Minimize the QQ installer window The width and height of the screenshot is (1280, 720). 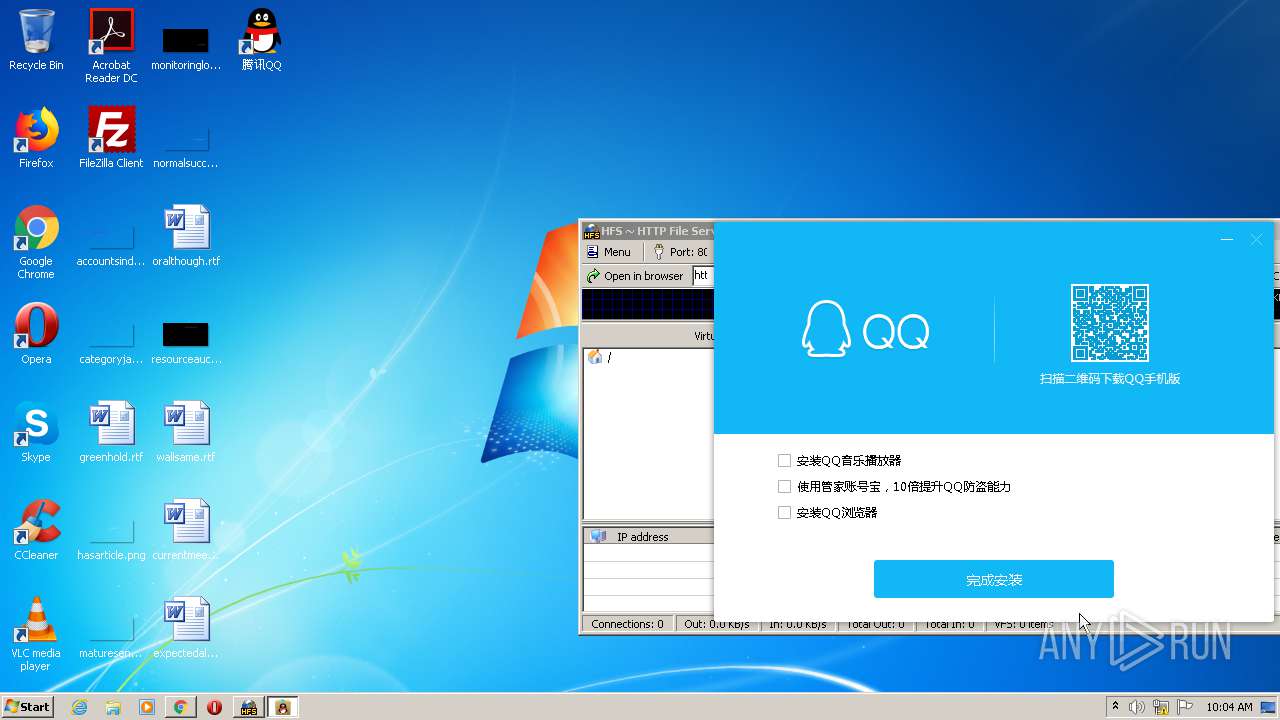[x=1227, y=240]
